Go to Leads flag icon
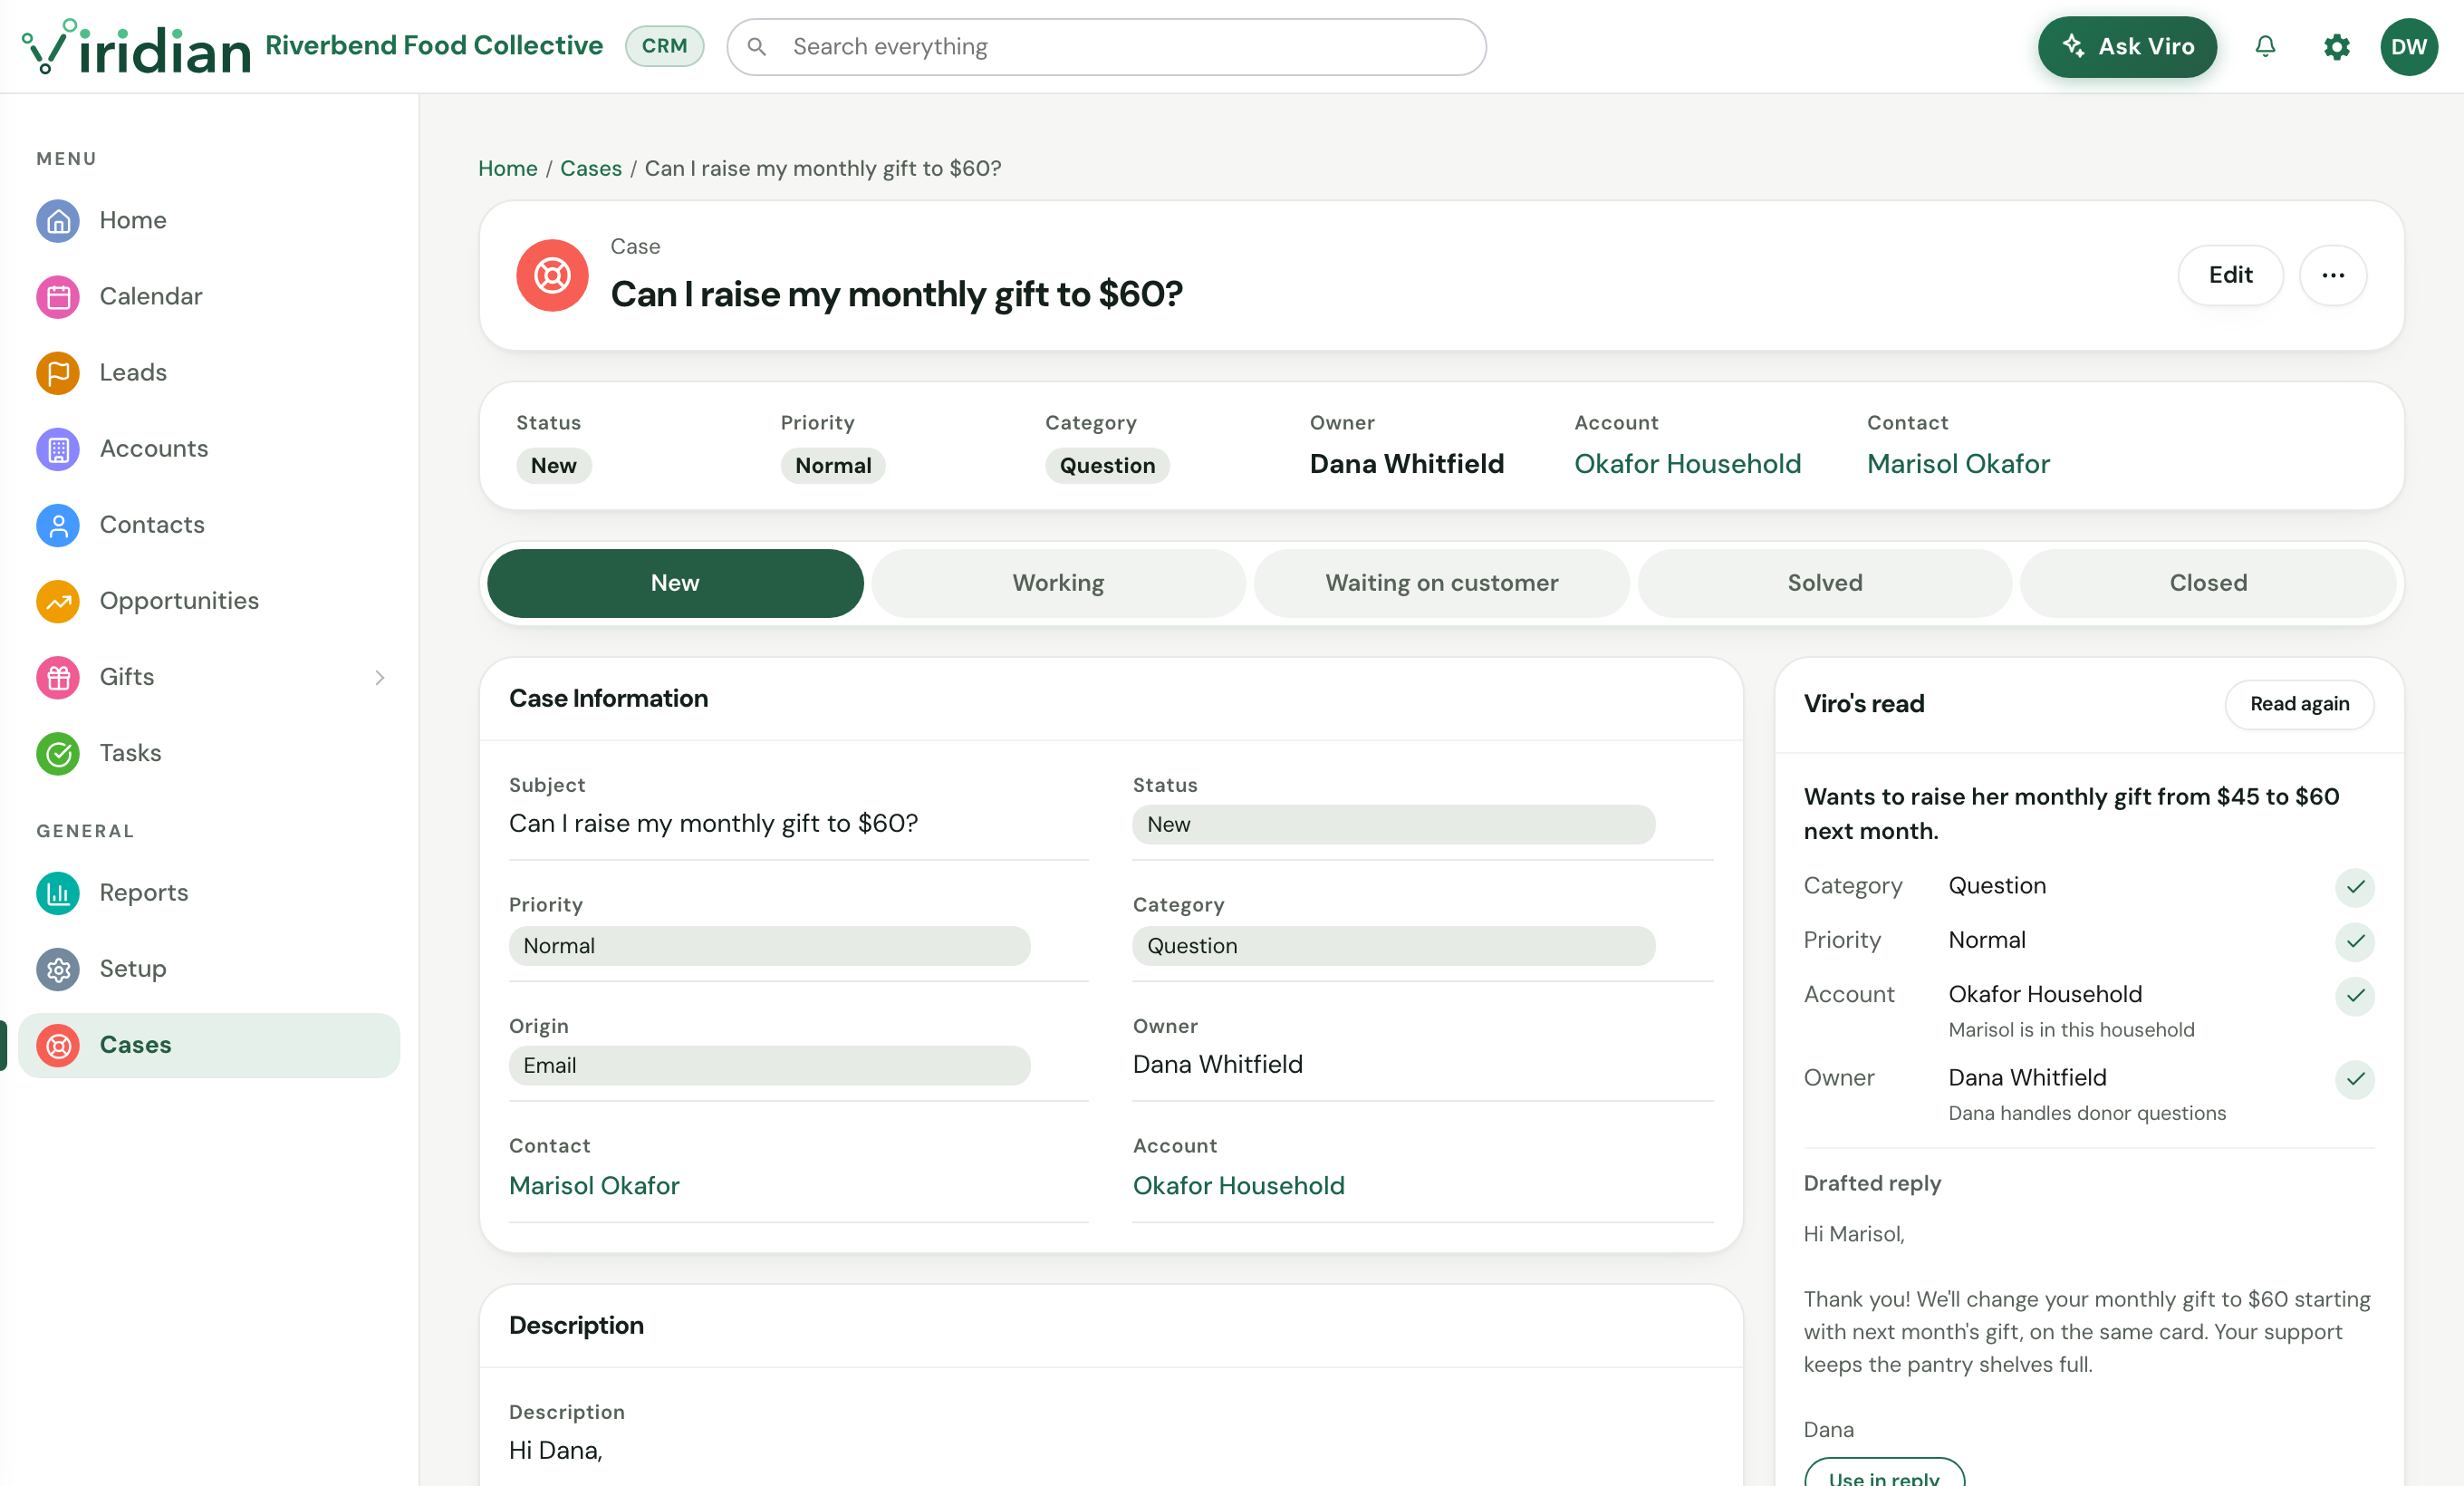Screen dimensions: 2464x1486 (58, 373)
